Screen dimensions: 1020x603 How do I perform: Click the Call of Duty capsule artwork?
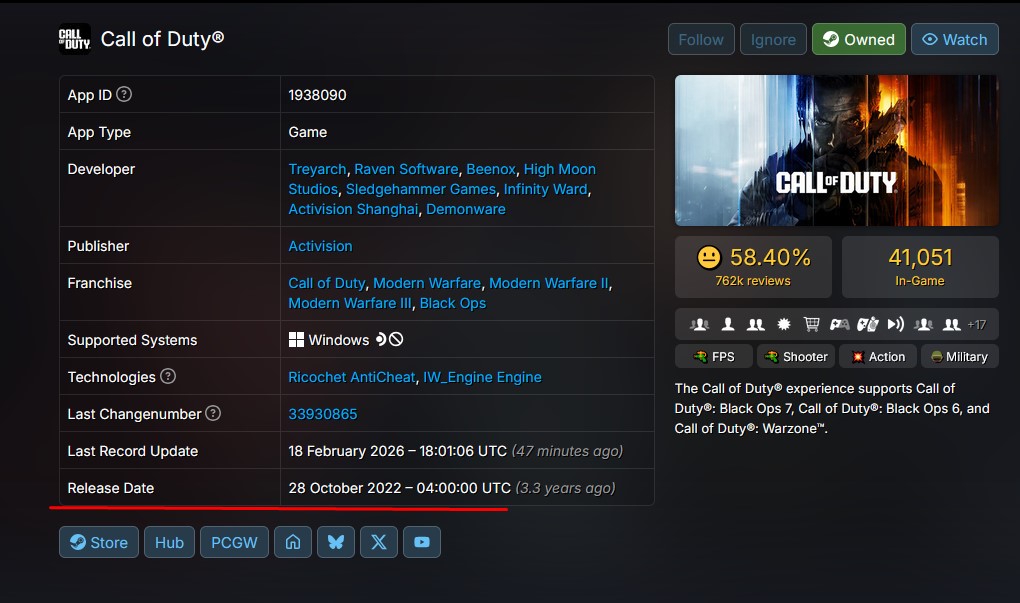coord(837,150)
